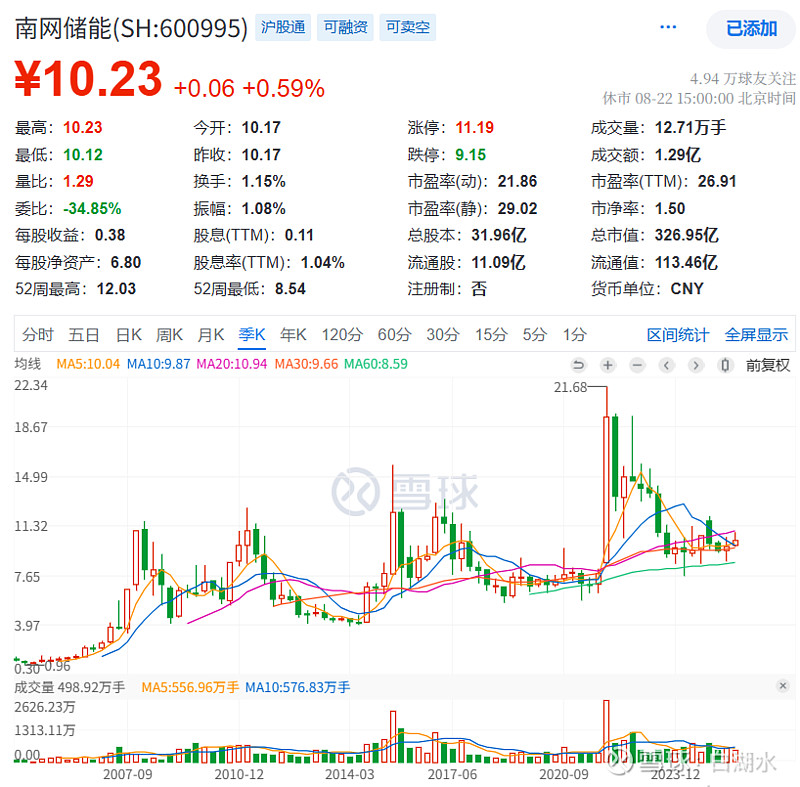Switch to the 120分 interval tab
Image resolution: width=800 pixels, height=787 pixels.
(x=342, y=335)
